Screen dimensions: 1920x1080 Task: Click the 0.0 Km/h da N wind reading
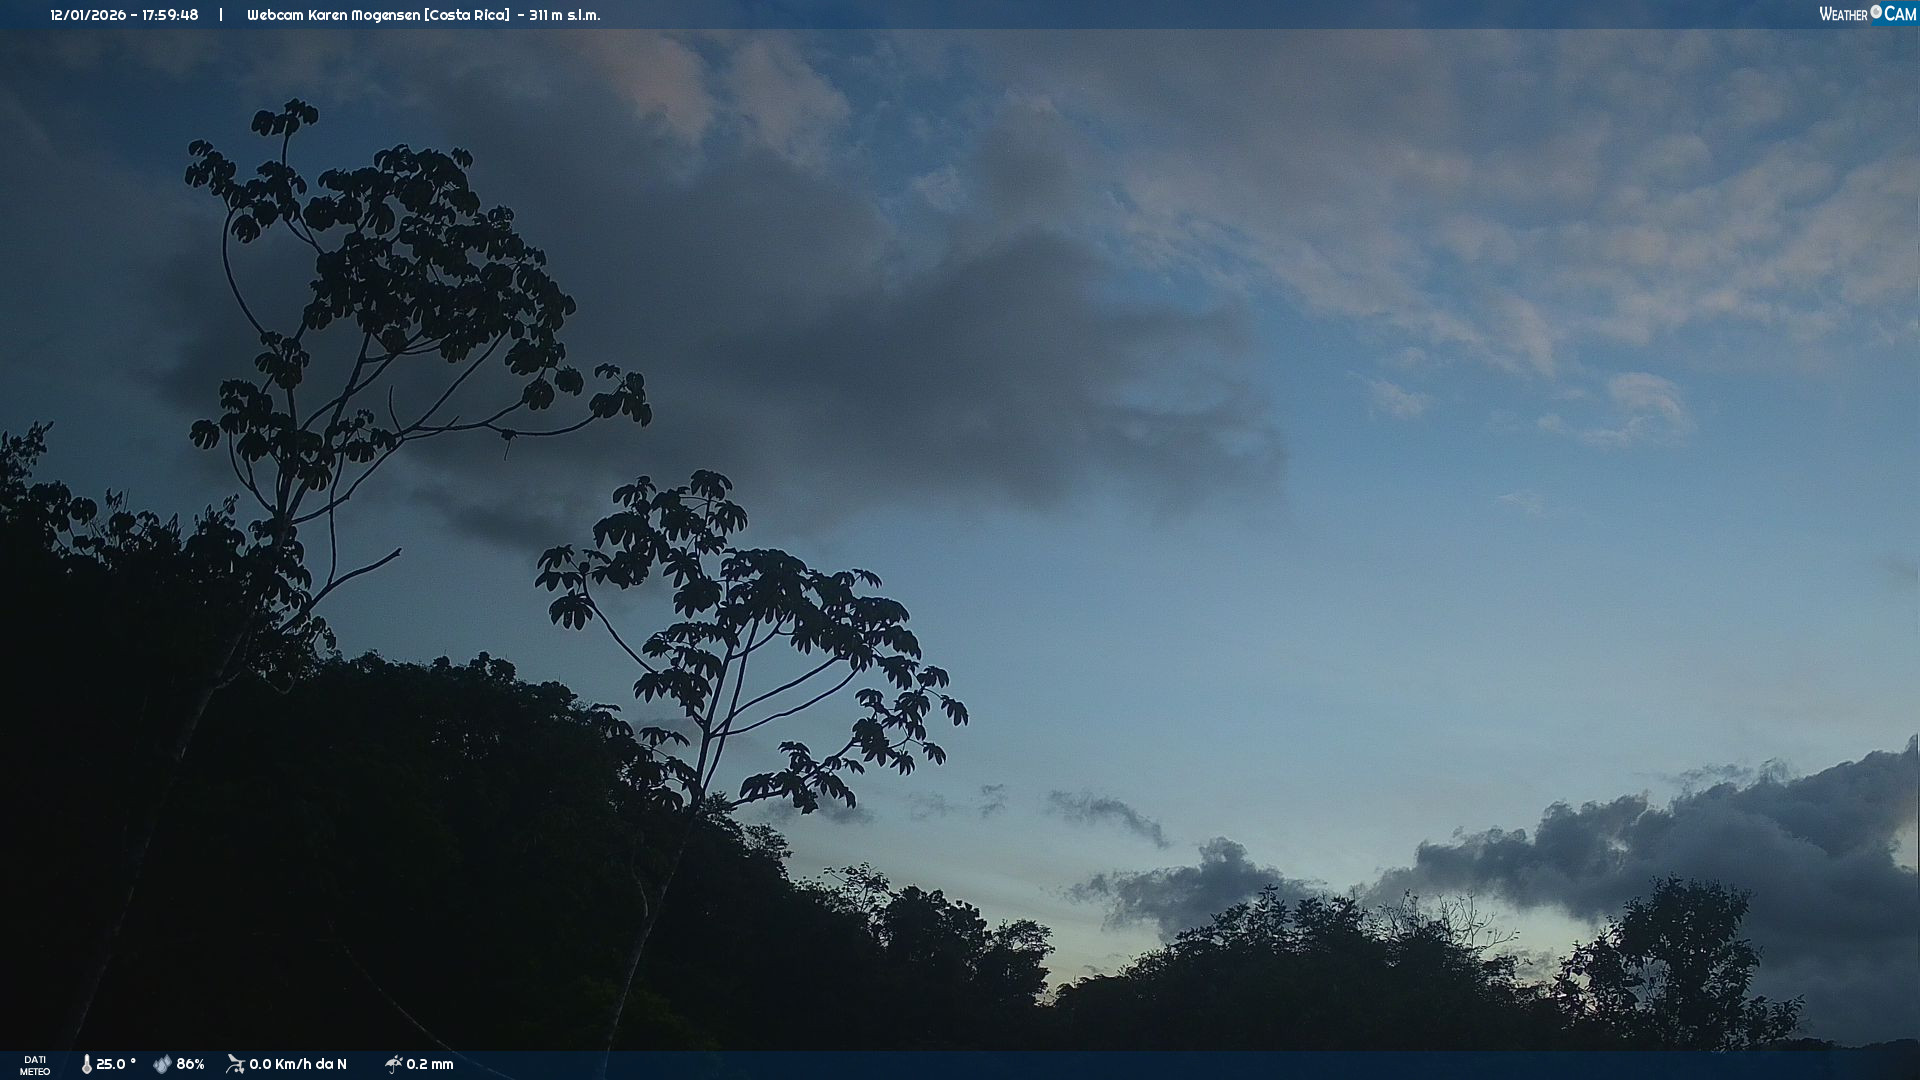click(298, 1064)
